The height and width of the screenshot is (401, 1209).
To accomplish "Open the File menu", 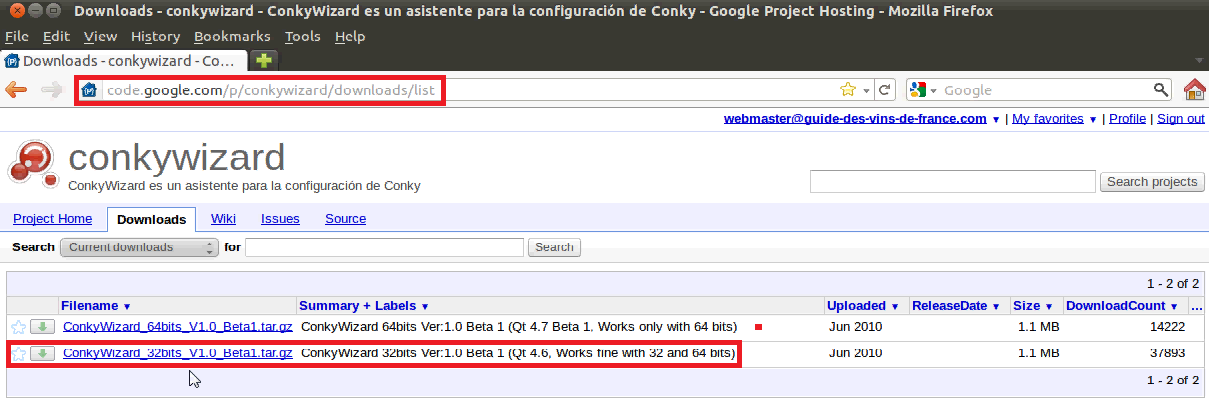I will point(17,36).
